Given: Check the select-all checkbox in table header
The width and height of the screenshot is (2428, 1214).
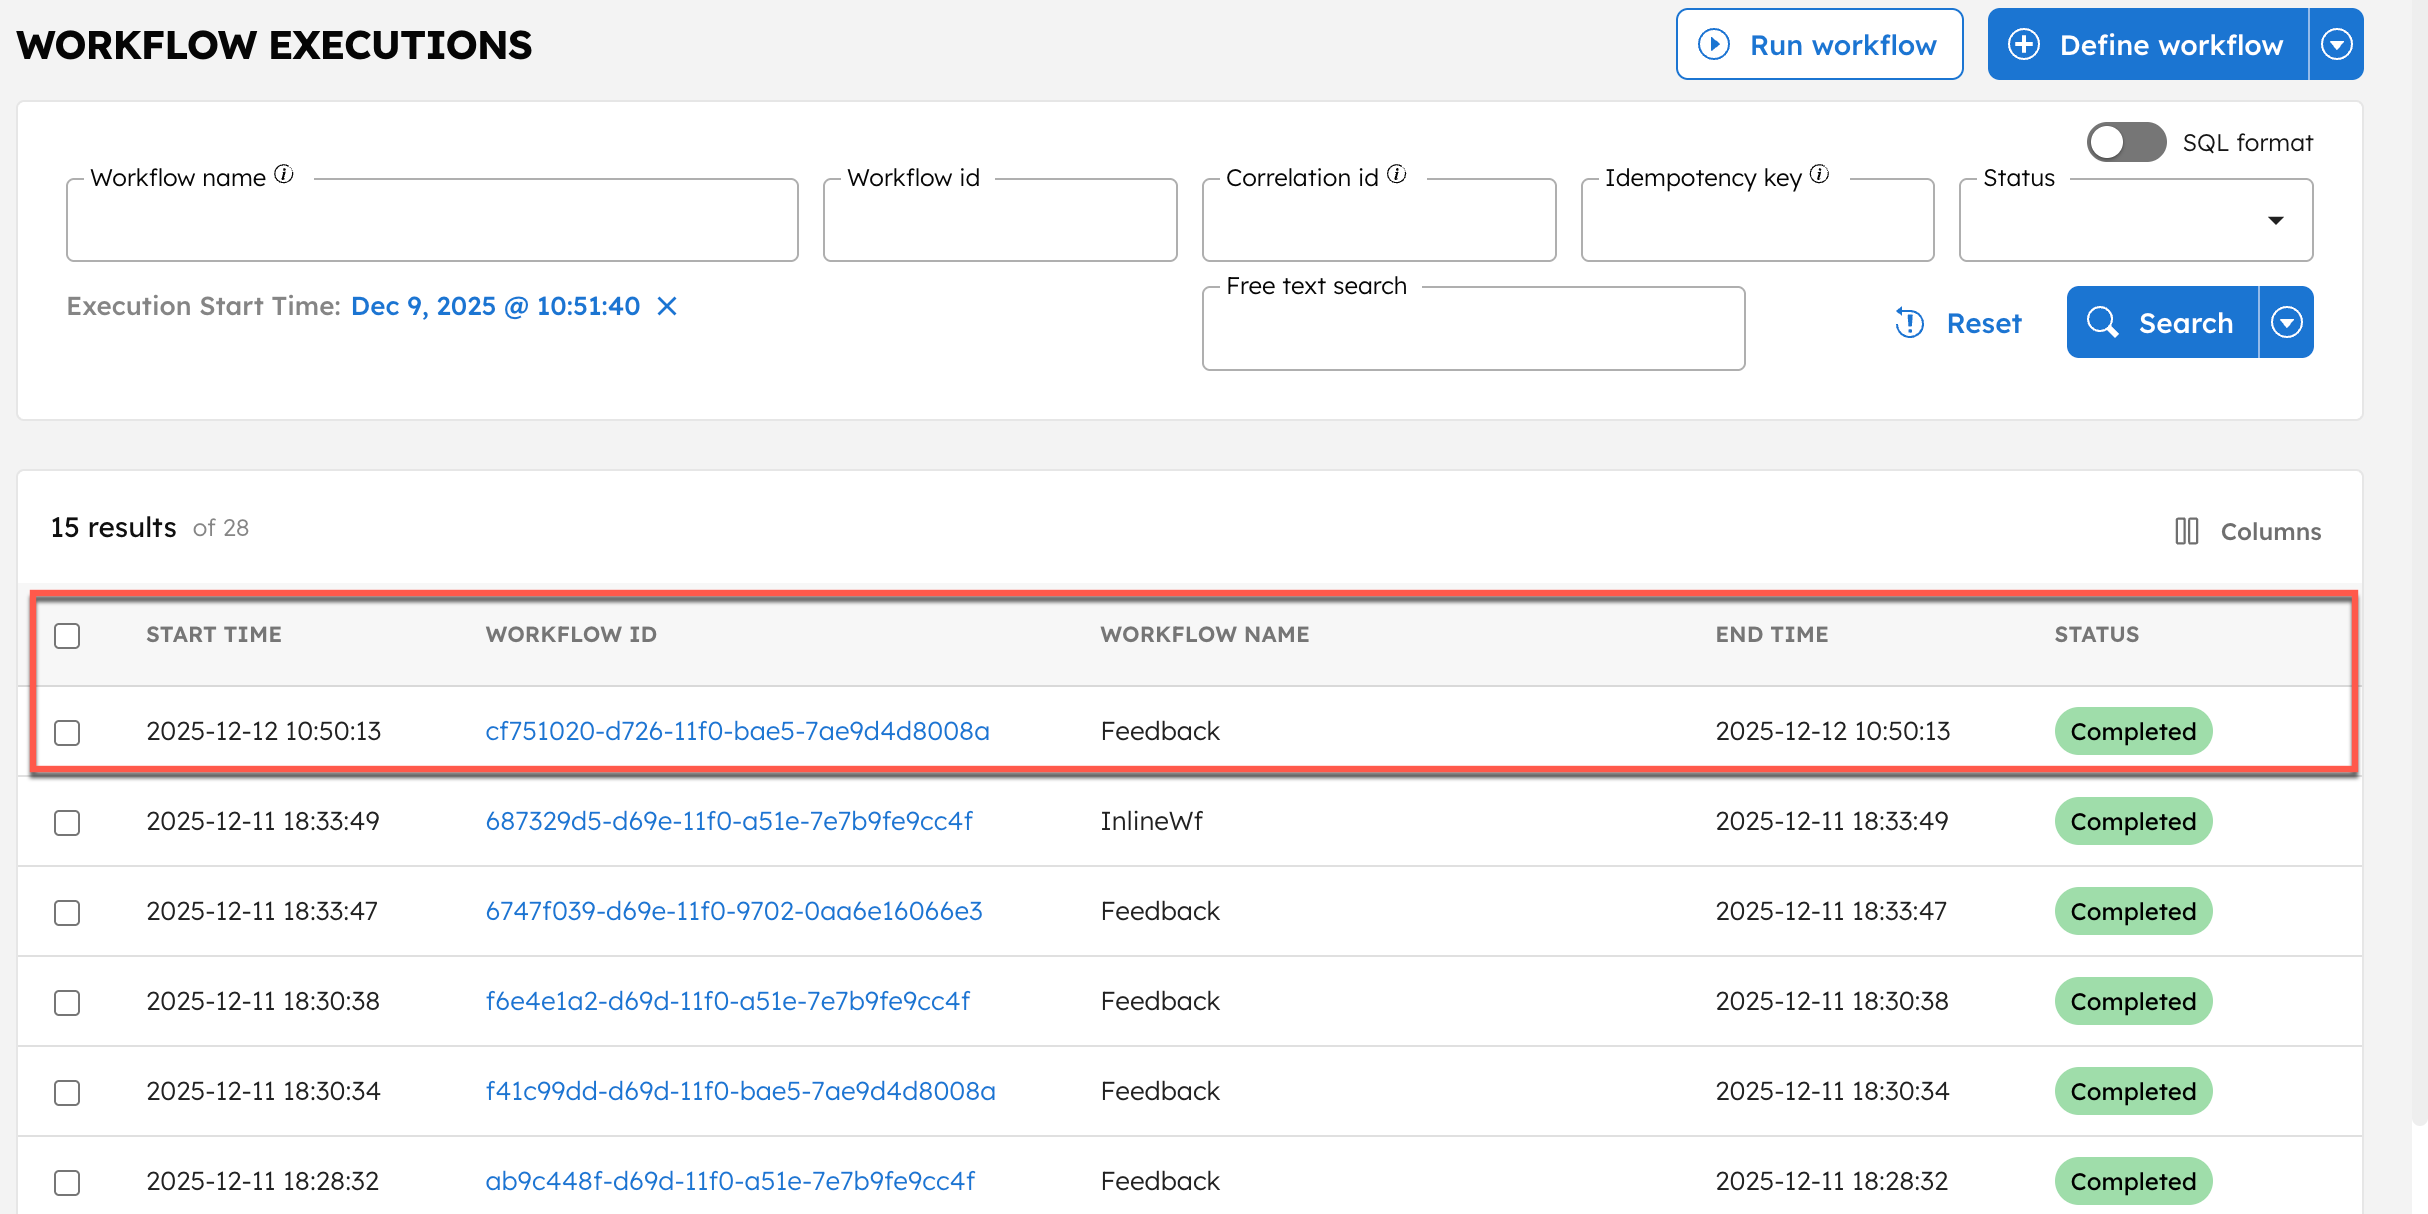Looking at the screenshot, I should click(67, 634).
